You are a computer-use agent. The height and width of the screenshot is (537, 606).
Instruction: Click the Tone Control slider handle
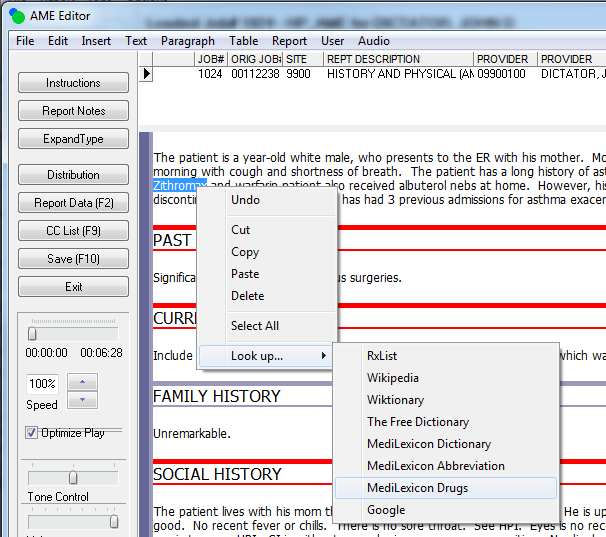tap(73, 478)
